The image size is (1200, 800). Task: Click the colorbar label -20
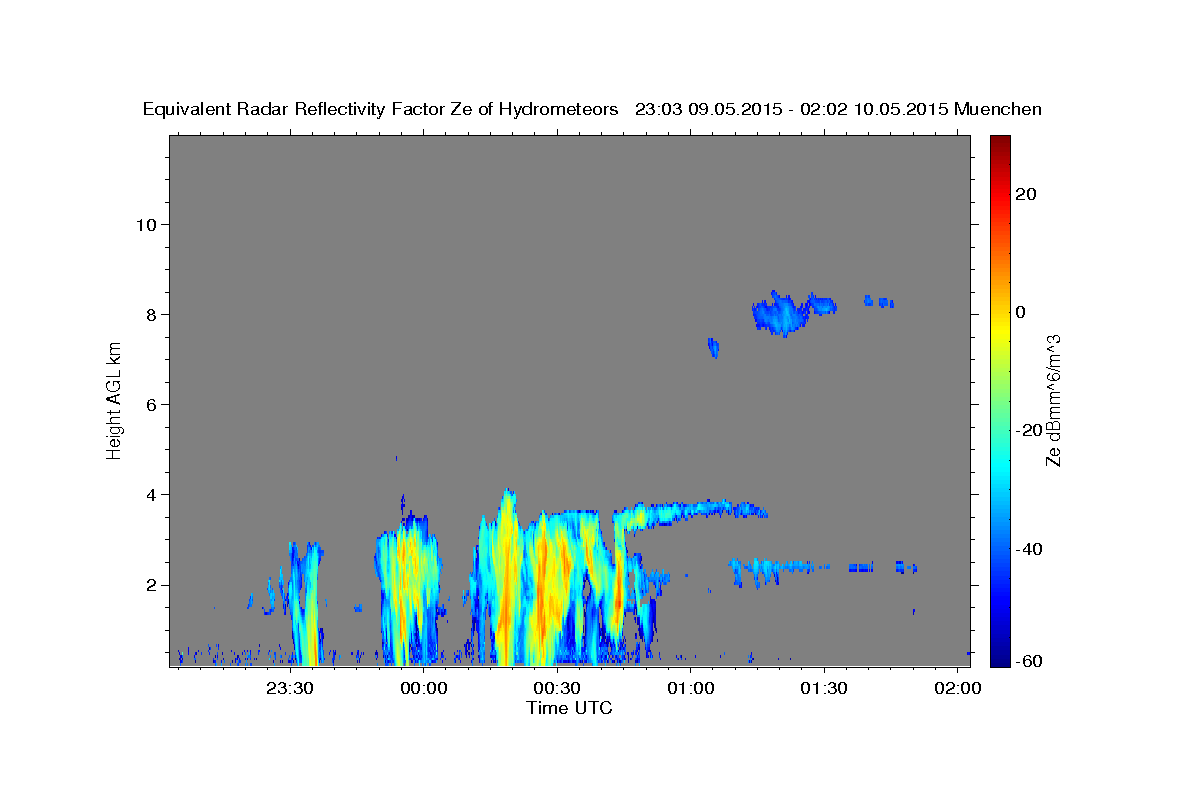coord(1029,430)
